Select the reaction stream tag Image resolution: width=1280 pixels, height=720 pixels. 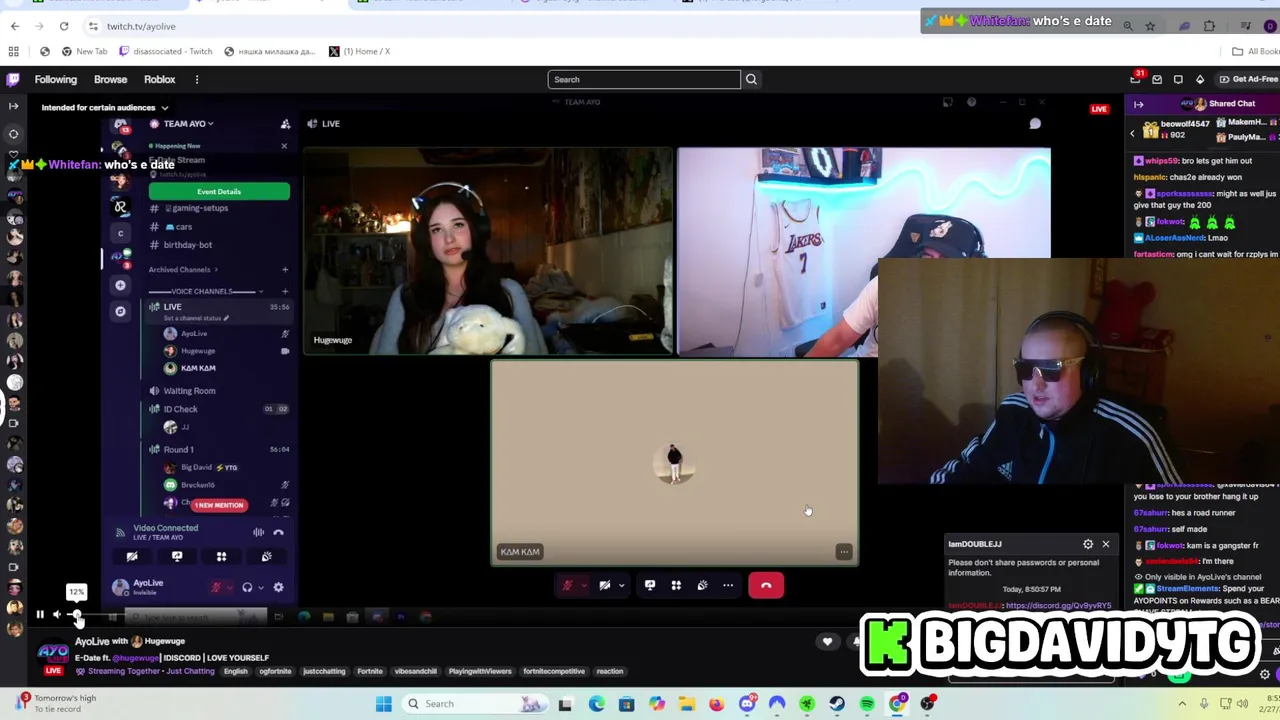click(x=609, y=672)
